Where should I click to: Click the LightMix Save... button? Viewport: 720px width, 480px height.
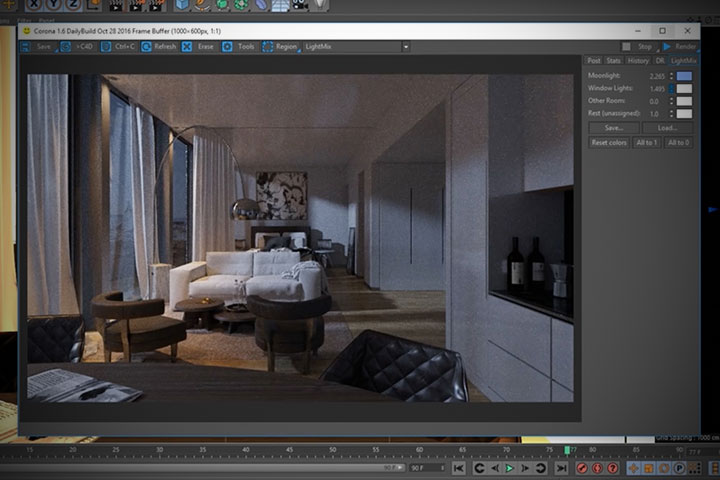click(x=613, y=128)
